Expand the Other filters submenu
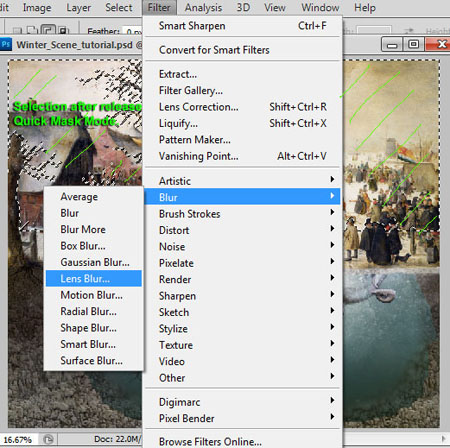The height and width of the screenshot is (448, 450). click(242, 378)
